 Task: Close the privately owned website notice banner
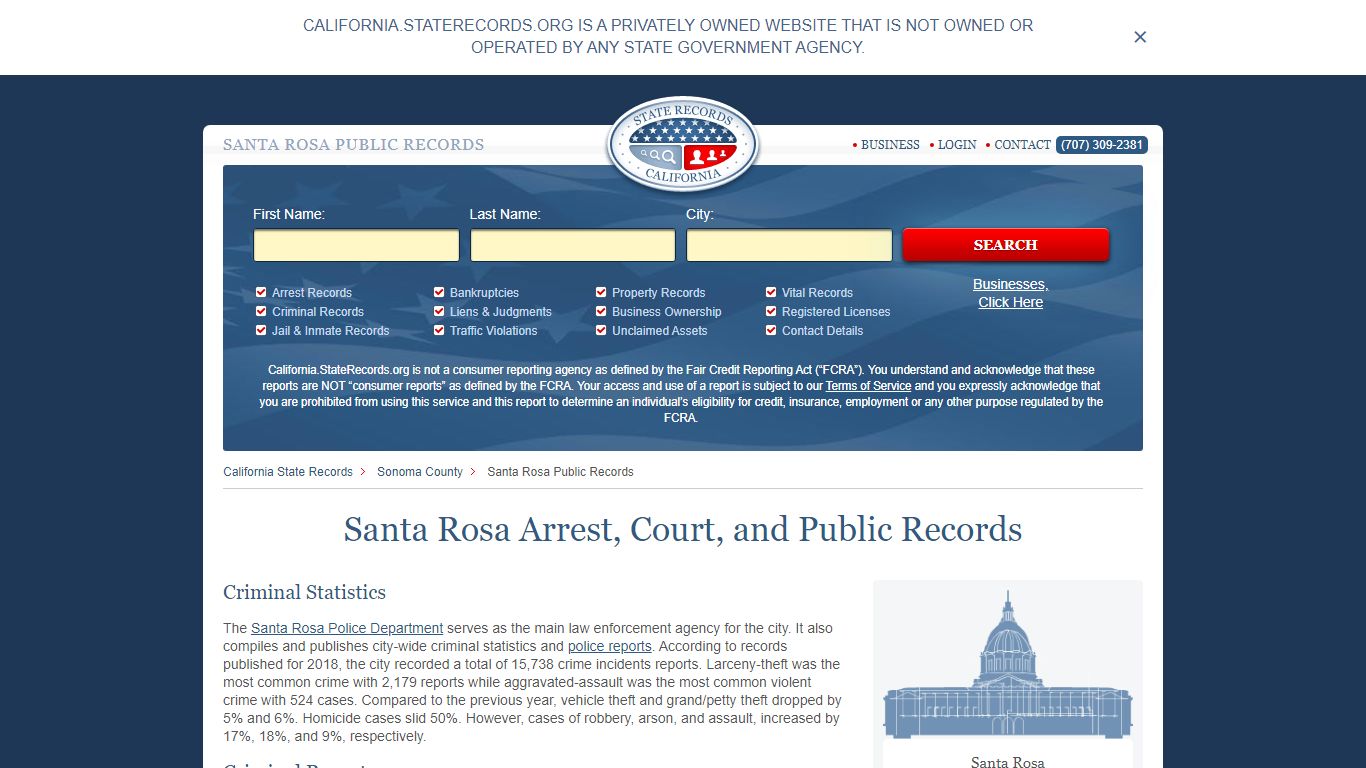click(1140, 37)
